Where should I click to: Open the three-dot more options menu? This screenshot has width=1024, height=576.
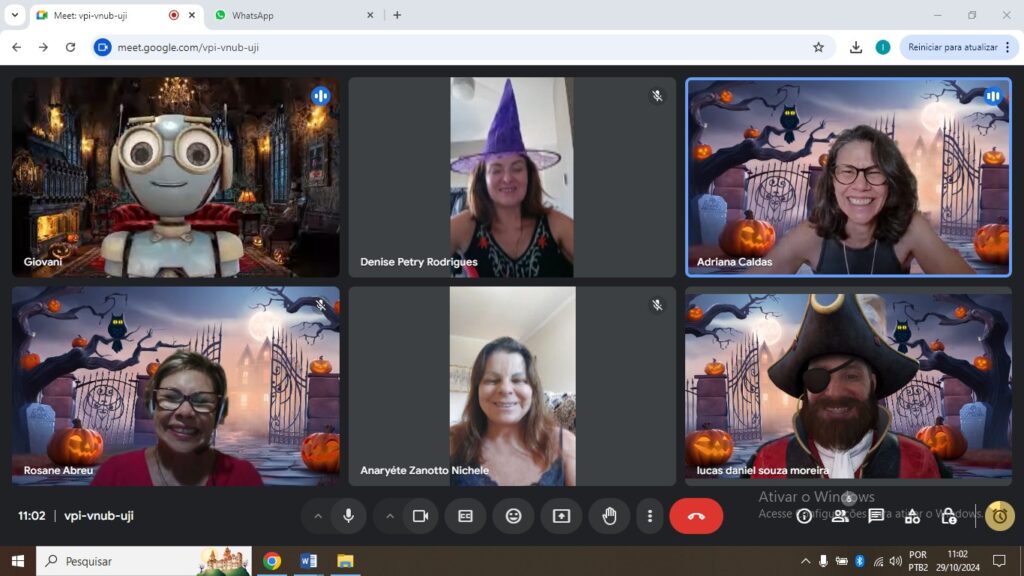(650, 516)
